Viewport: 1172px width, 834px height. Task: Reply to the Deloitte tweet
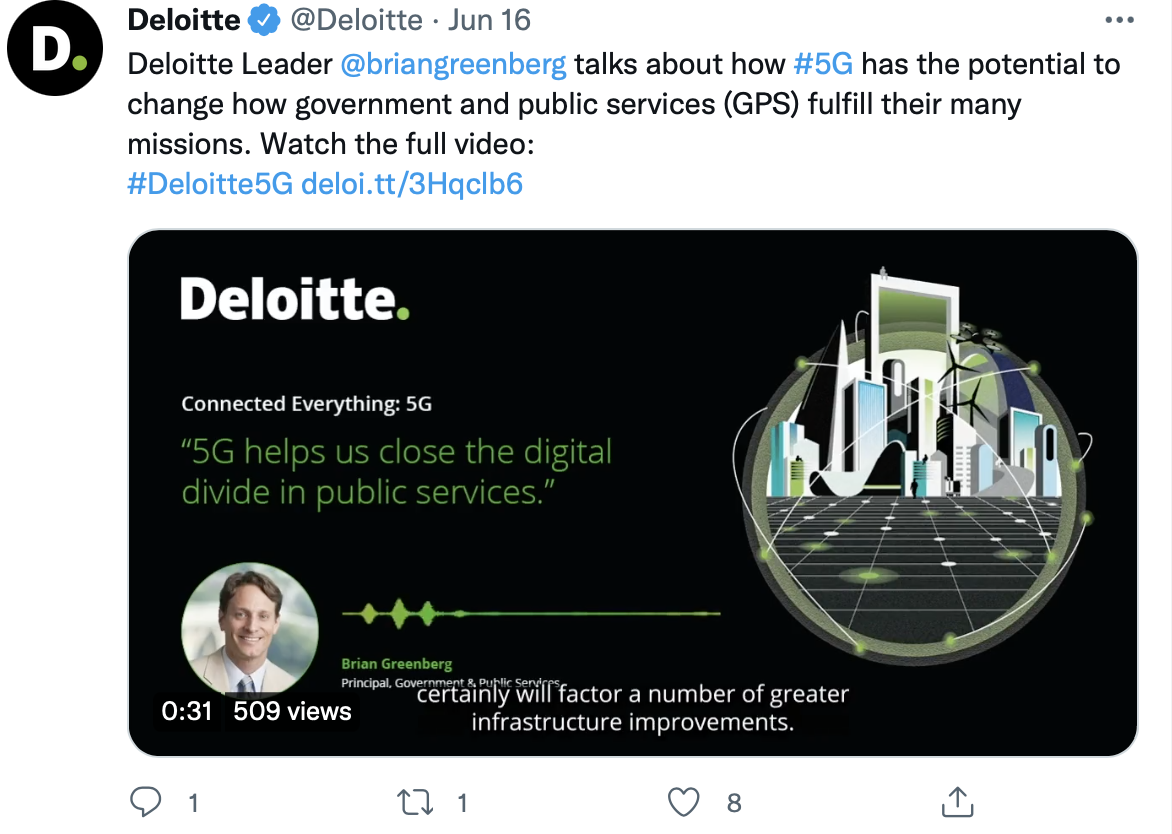point(148,801)
